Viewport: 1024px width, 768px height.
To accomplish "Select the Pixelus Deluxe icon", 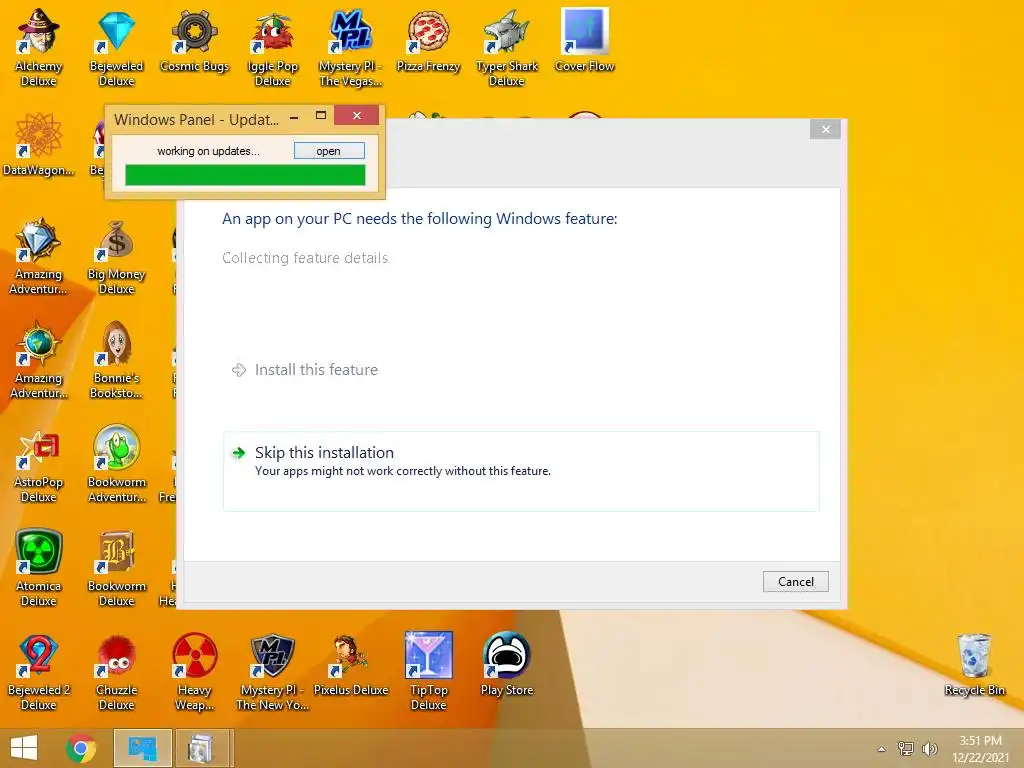I will click(351, 665).
